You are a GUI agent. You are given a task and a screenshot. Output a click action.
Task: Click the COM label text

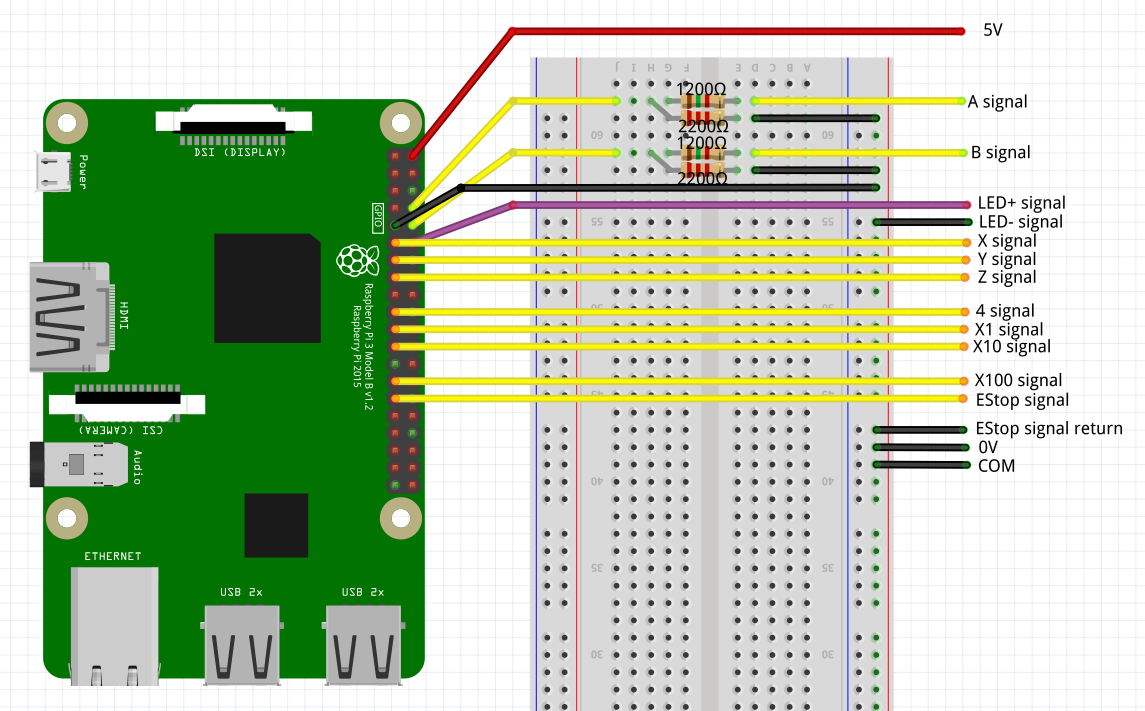point(994,466)
